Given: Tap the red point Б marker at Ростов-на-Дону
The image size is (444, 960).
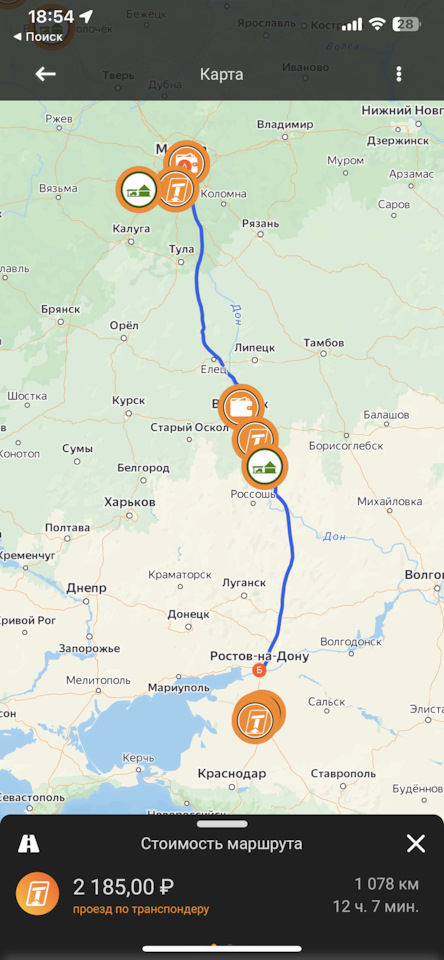Looking at the screenshot, I should tap(259, 670).
